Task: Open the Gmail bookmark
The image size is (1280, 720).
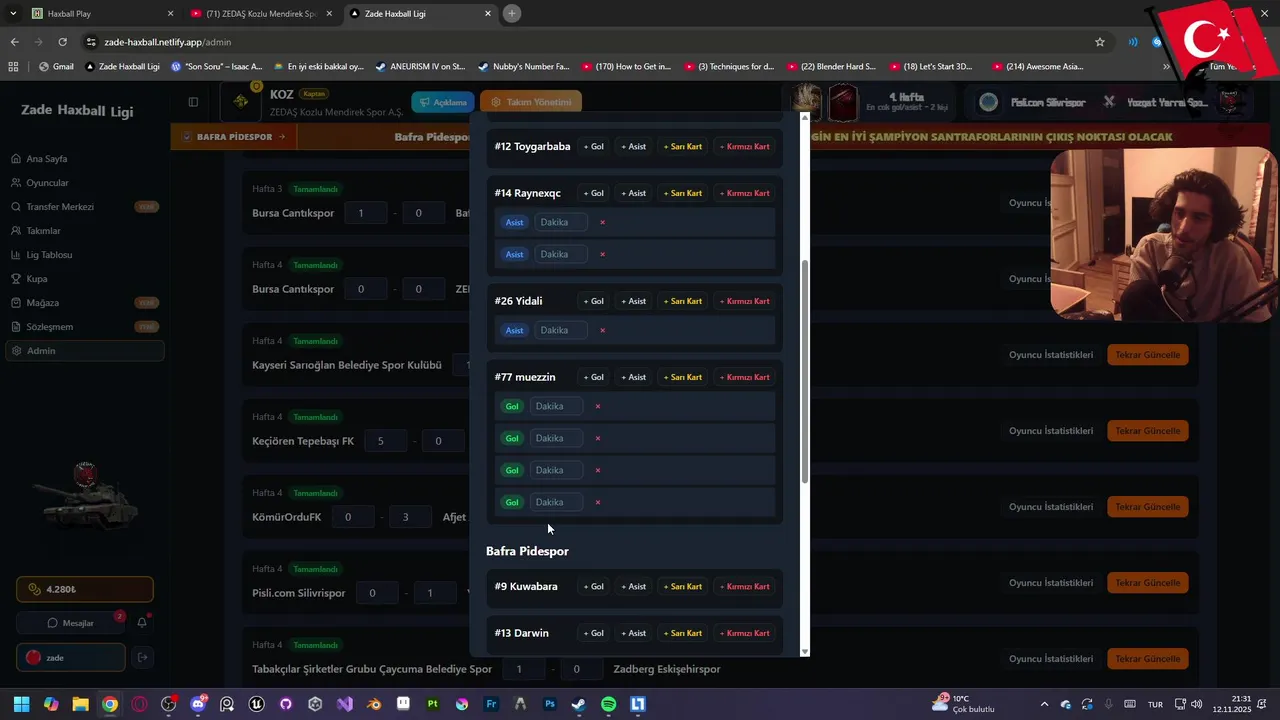Action: (56, 67)
